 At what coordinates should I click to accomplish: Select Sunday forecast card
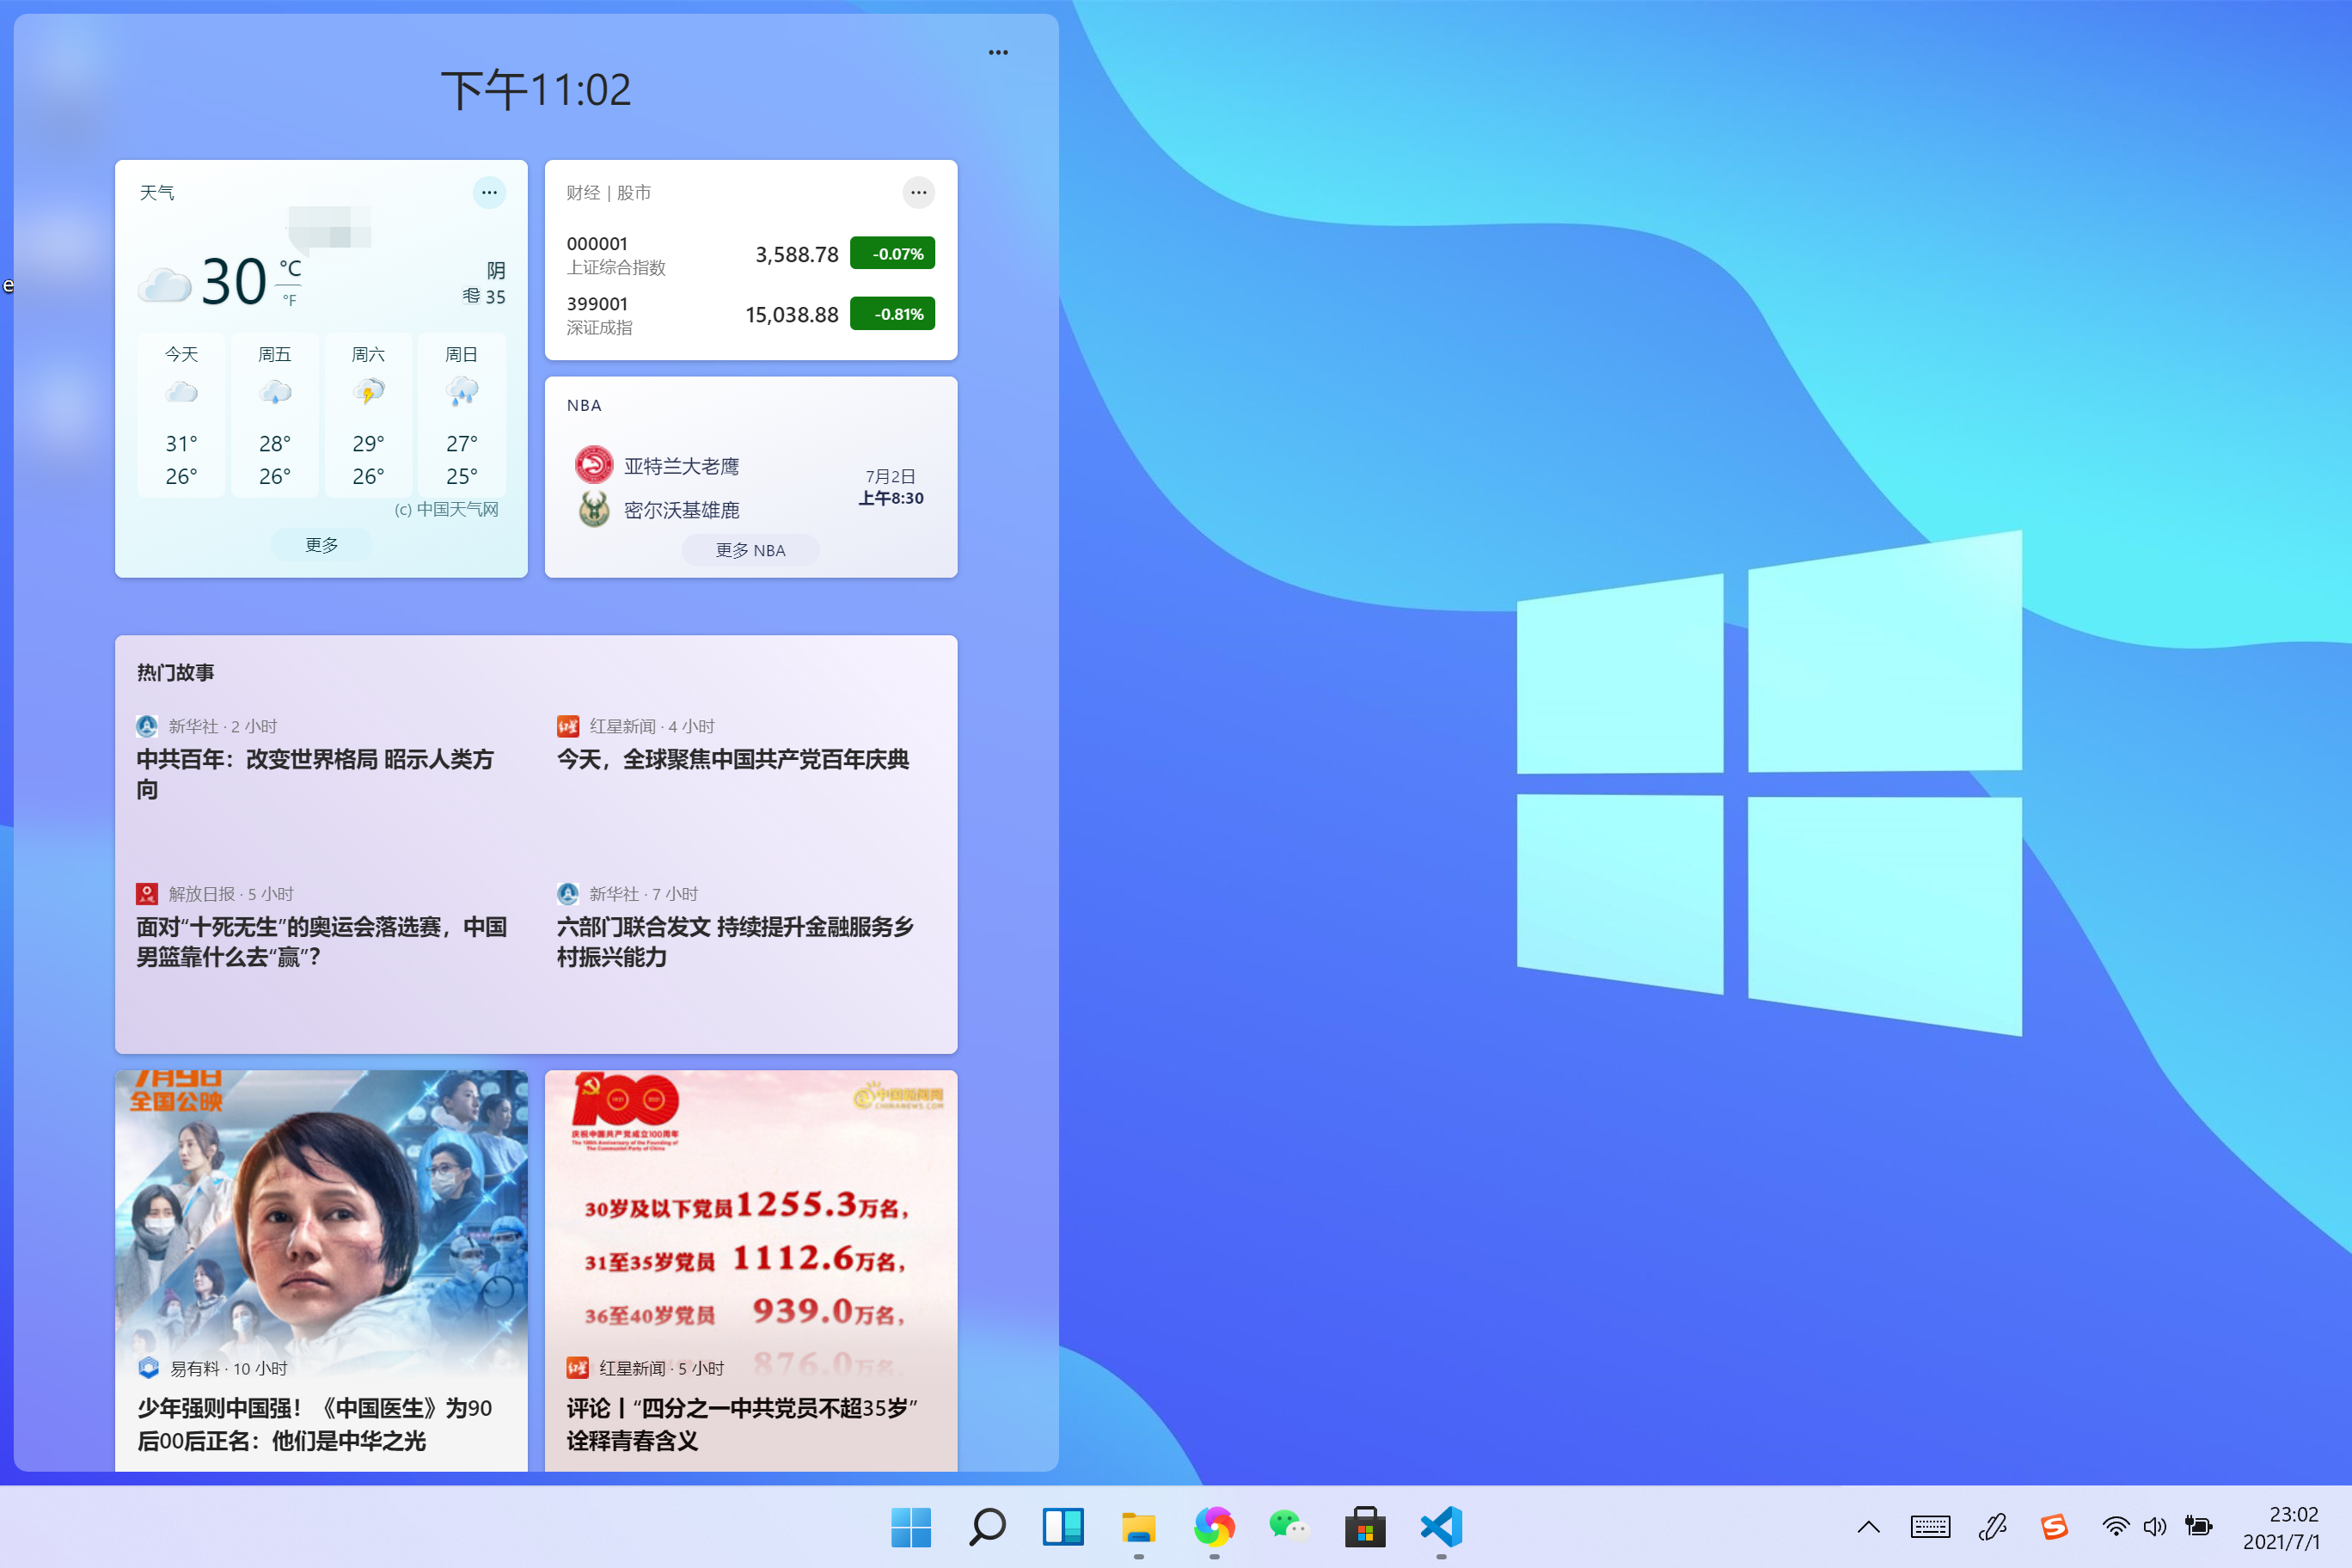(x=461, y=415)
